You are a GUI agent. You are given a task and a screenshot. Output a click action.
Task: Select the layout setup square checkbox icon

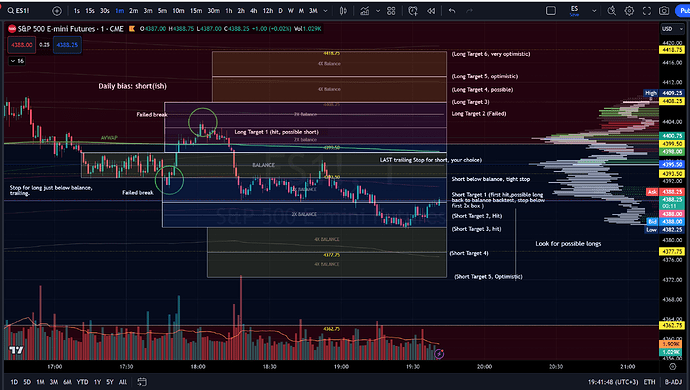(551, 11)
